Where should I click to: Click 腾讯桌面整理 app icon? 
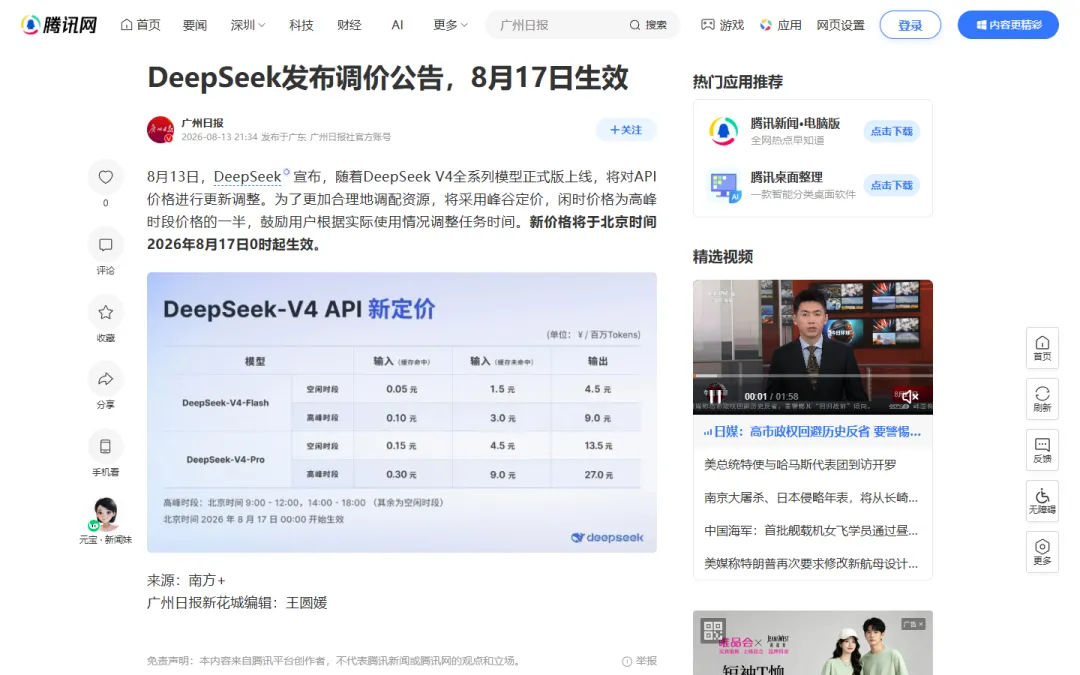point(723,185)
